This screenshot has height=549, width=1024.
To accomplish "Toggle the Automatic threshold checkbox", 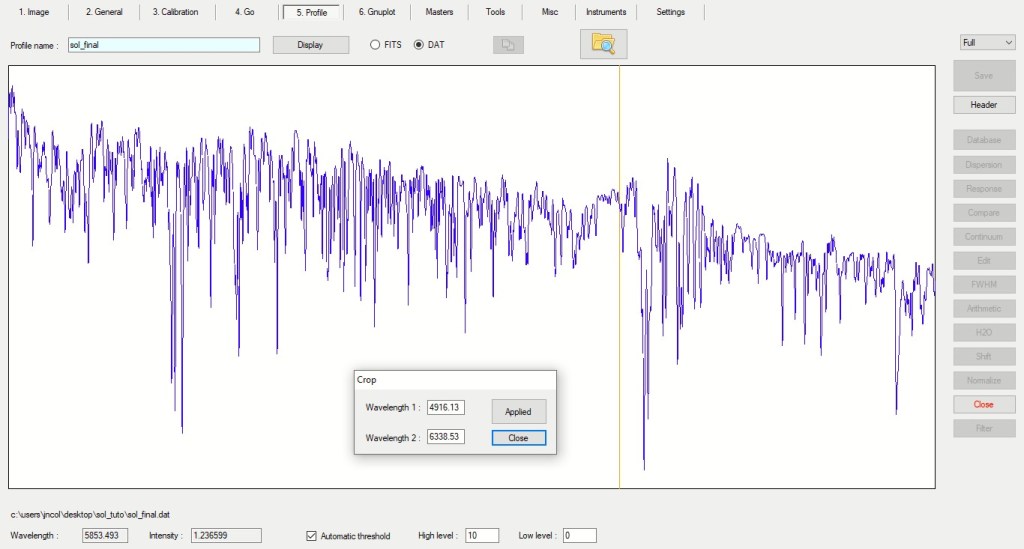I will pyautogui.click(x=312, y=536).
